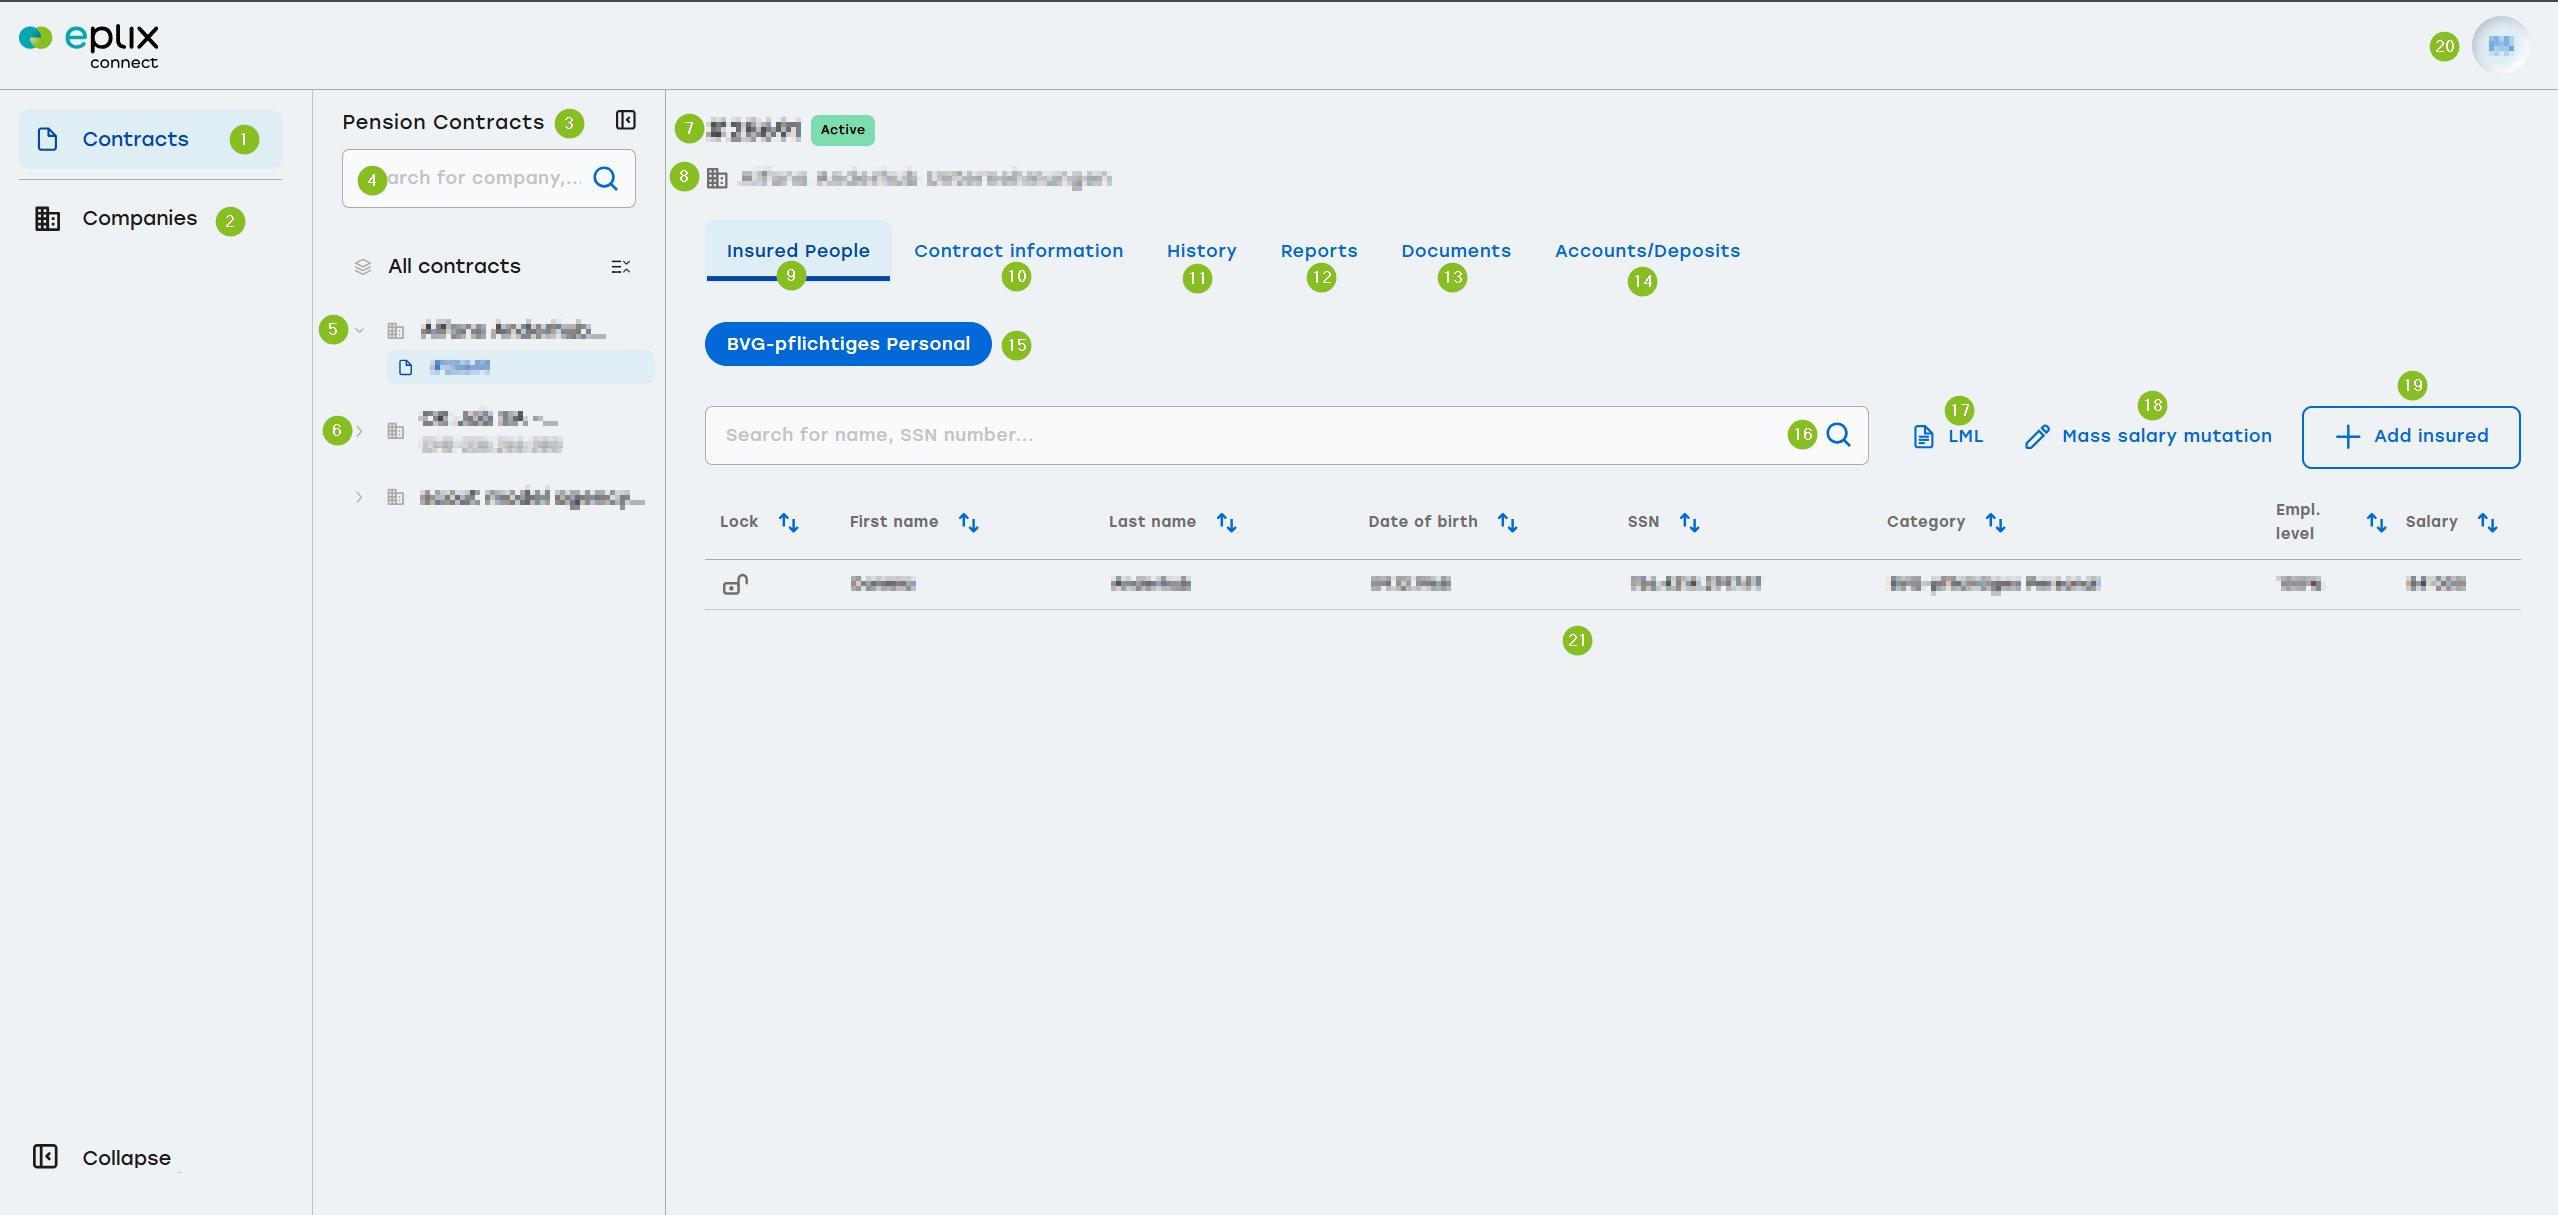The width and height of the screenshot is (2558, 1215).
Task: Open the History tab
Action: (x=1201, y=251)
